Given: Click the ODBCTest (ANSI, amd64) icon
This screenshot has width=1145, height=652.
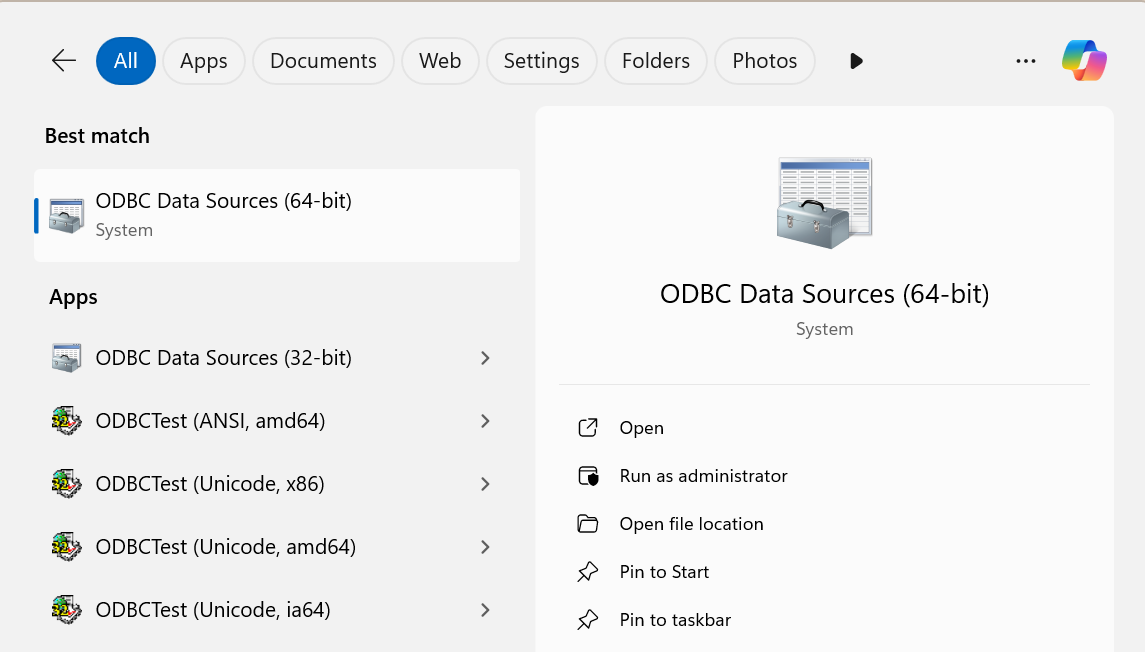Looking at the screenshot, I should (x=66, y=420).
